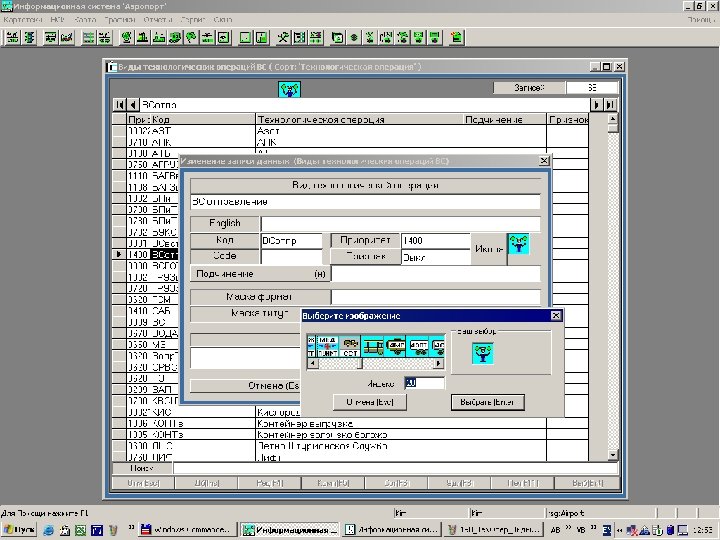Click the cyan icon beside the Иконка label
Screen dimensions: 720x540
518,244
